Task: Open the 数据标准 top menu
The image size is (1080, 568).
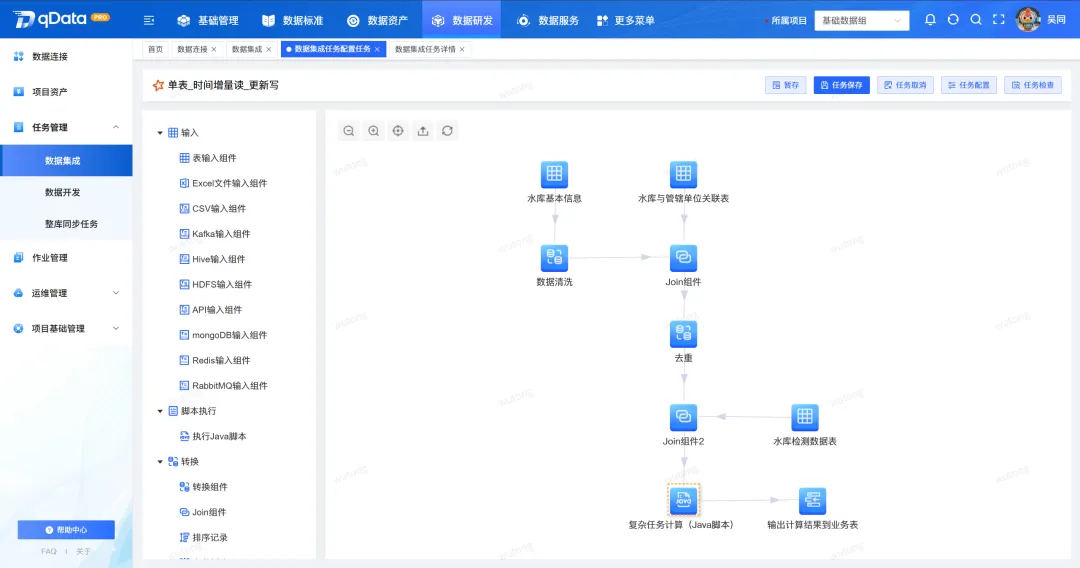Action: (293, 21)
